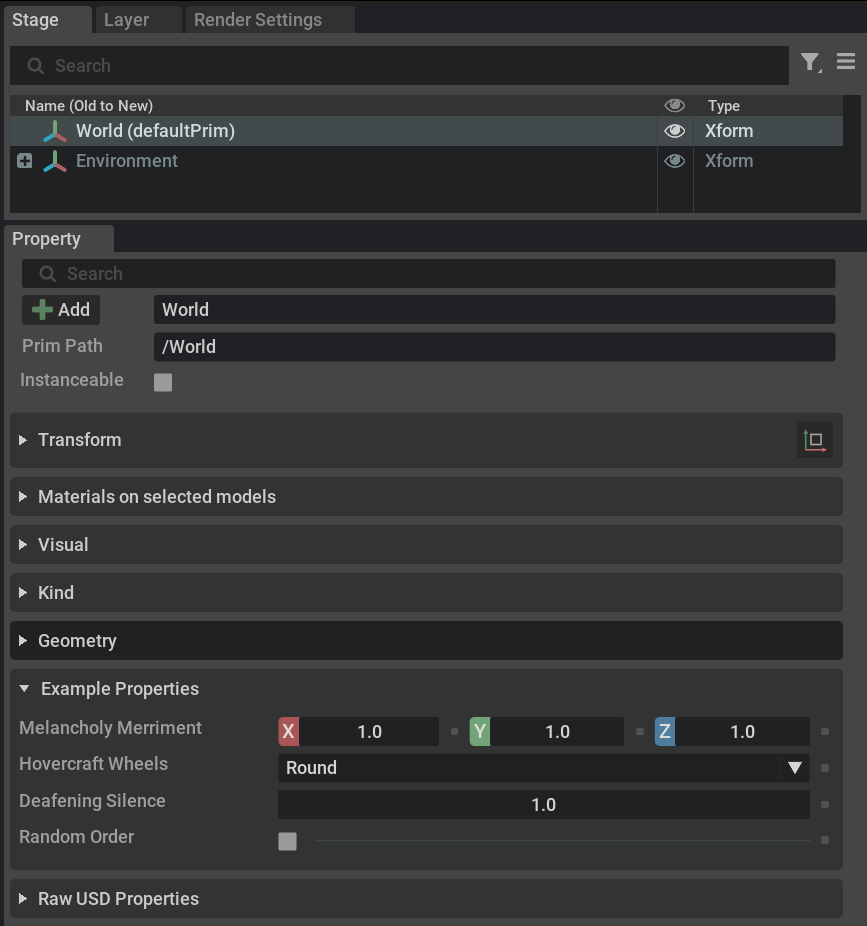Click the World prim Xform axis icon
Screen dimensions: 867x926
pos(55,131)
